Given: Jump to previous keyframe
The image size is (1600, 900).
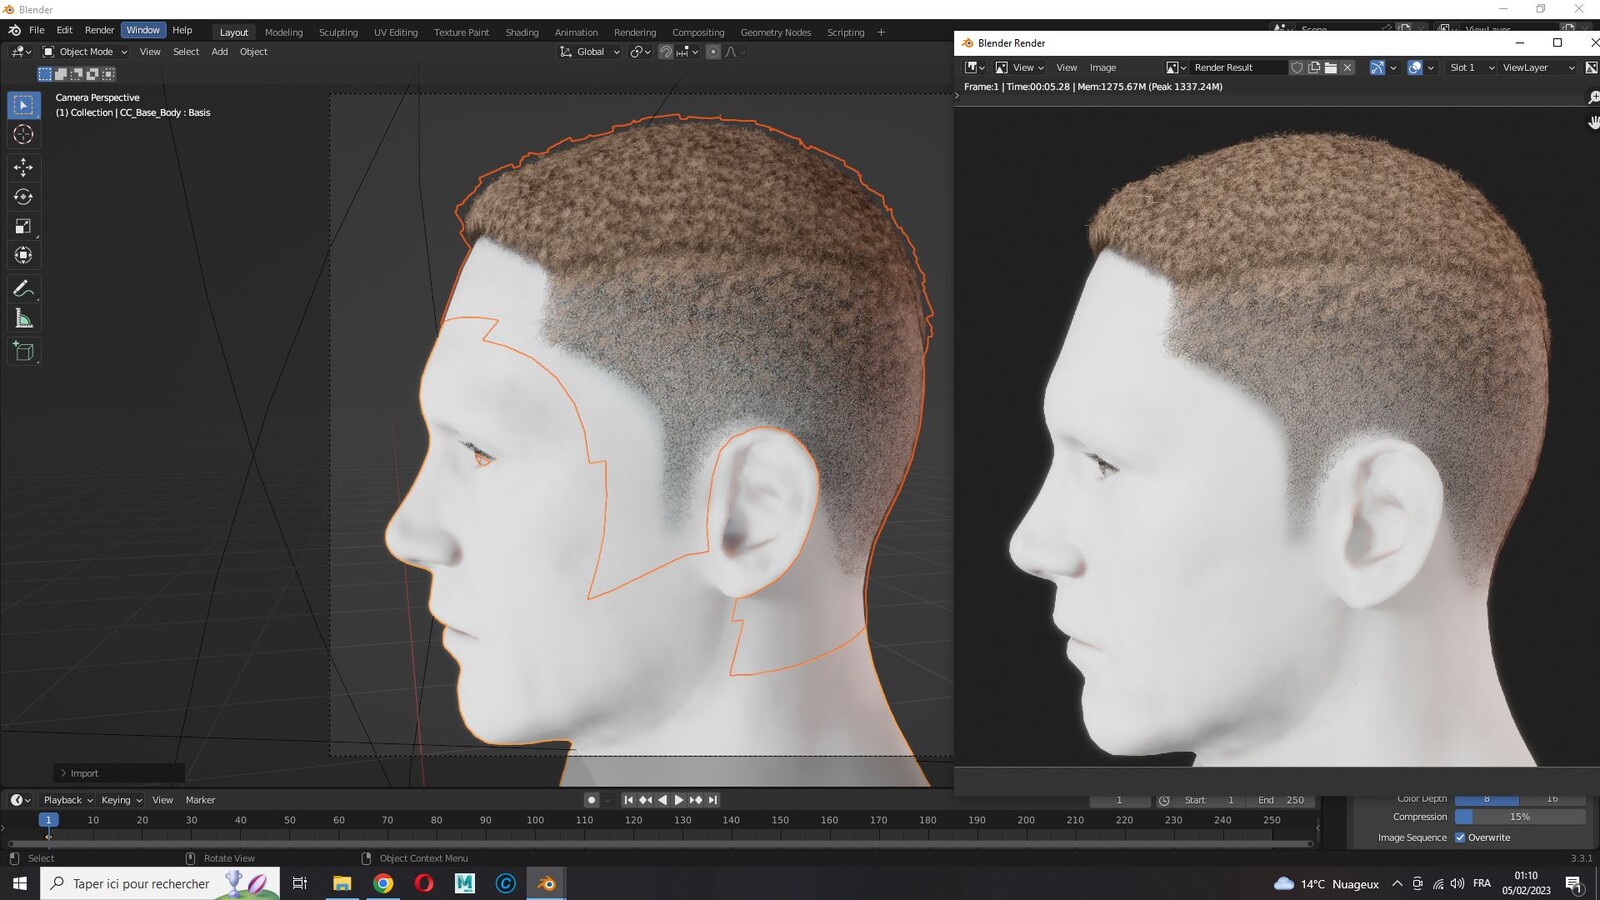Looking at the screenshot, I should tap(645, 800).
